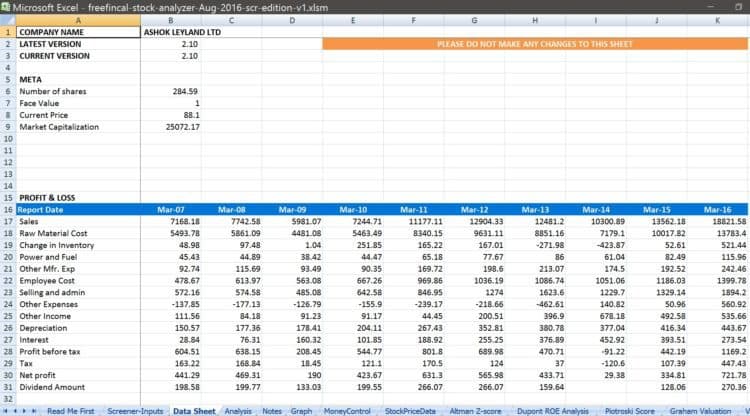The height and width of the screenshot is (416, 750).
Task: Click the COMPANY NAME cell
Action: click(78, 32)
